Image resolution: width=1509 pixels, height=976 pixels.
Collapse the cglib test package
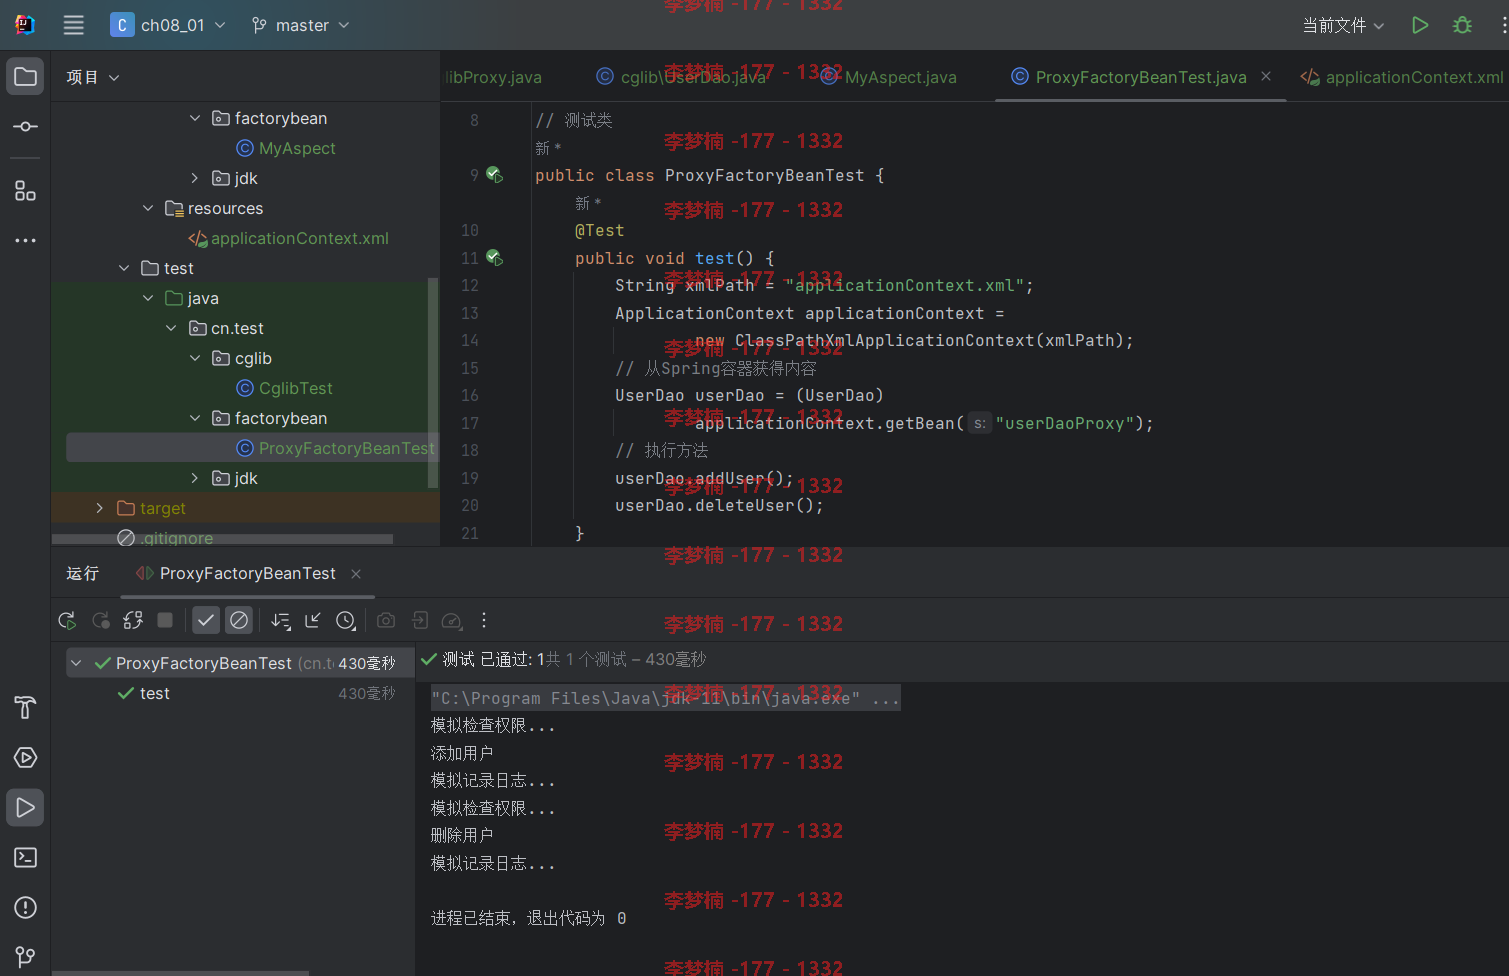coord(195,358)
